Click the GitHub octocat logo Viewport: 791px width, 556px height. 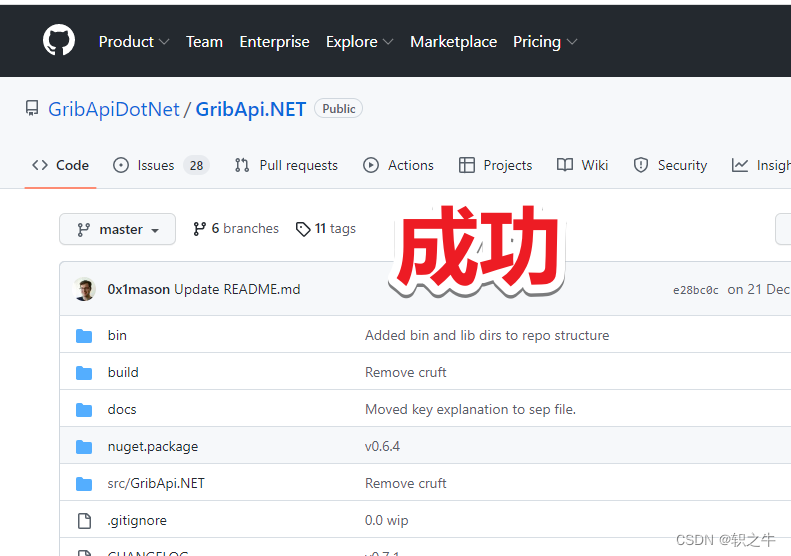[x=59, y=40]
